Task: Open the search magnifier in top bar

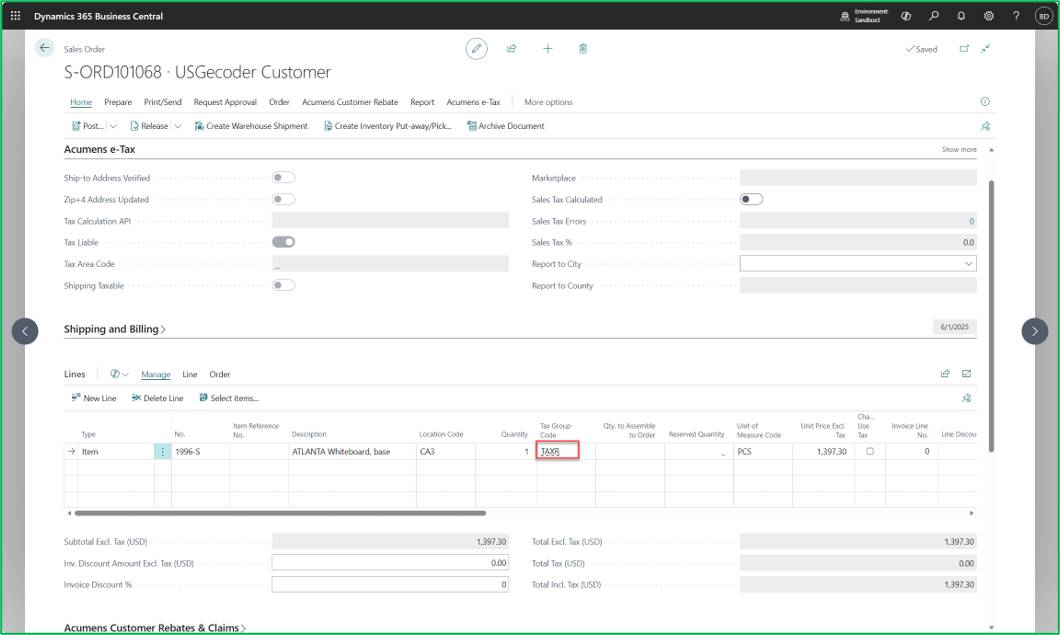Action: click(x=934, y=16)
